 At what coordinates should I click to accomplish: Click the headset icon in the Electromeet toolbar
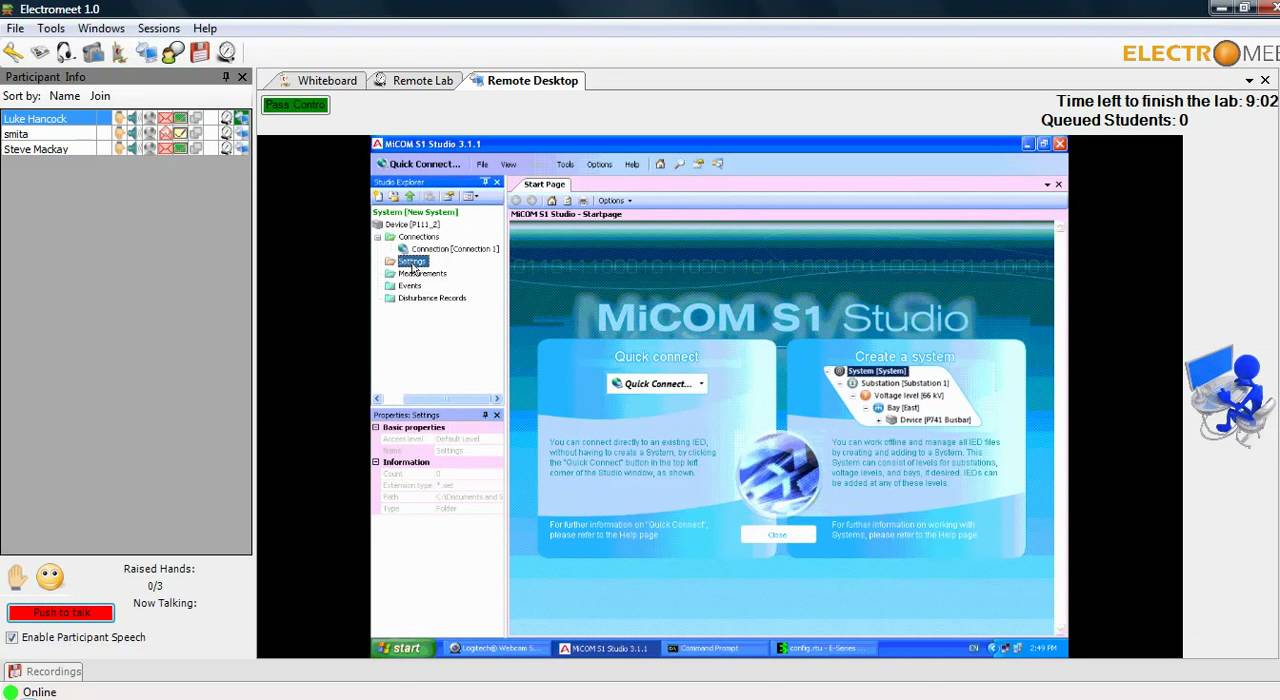(x=66, y=52)
